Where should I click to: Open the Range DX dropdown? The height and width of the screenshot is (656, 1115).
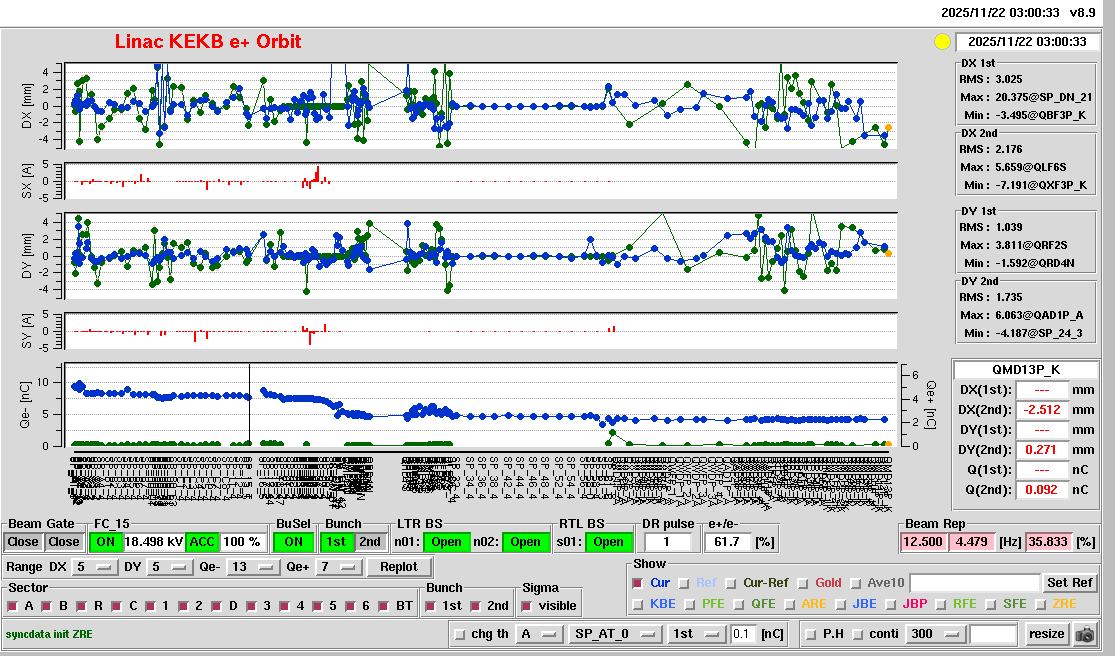point(94,567)
